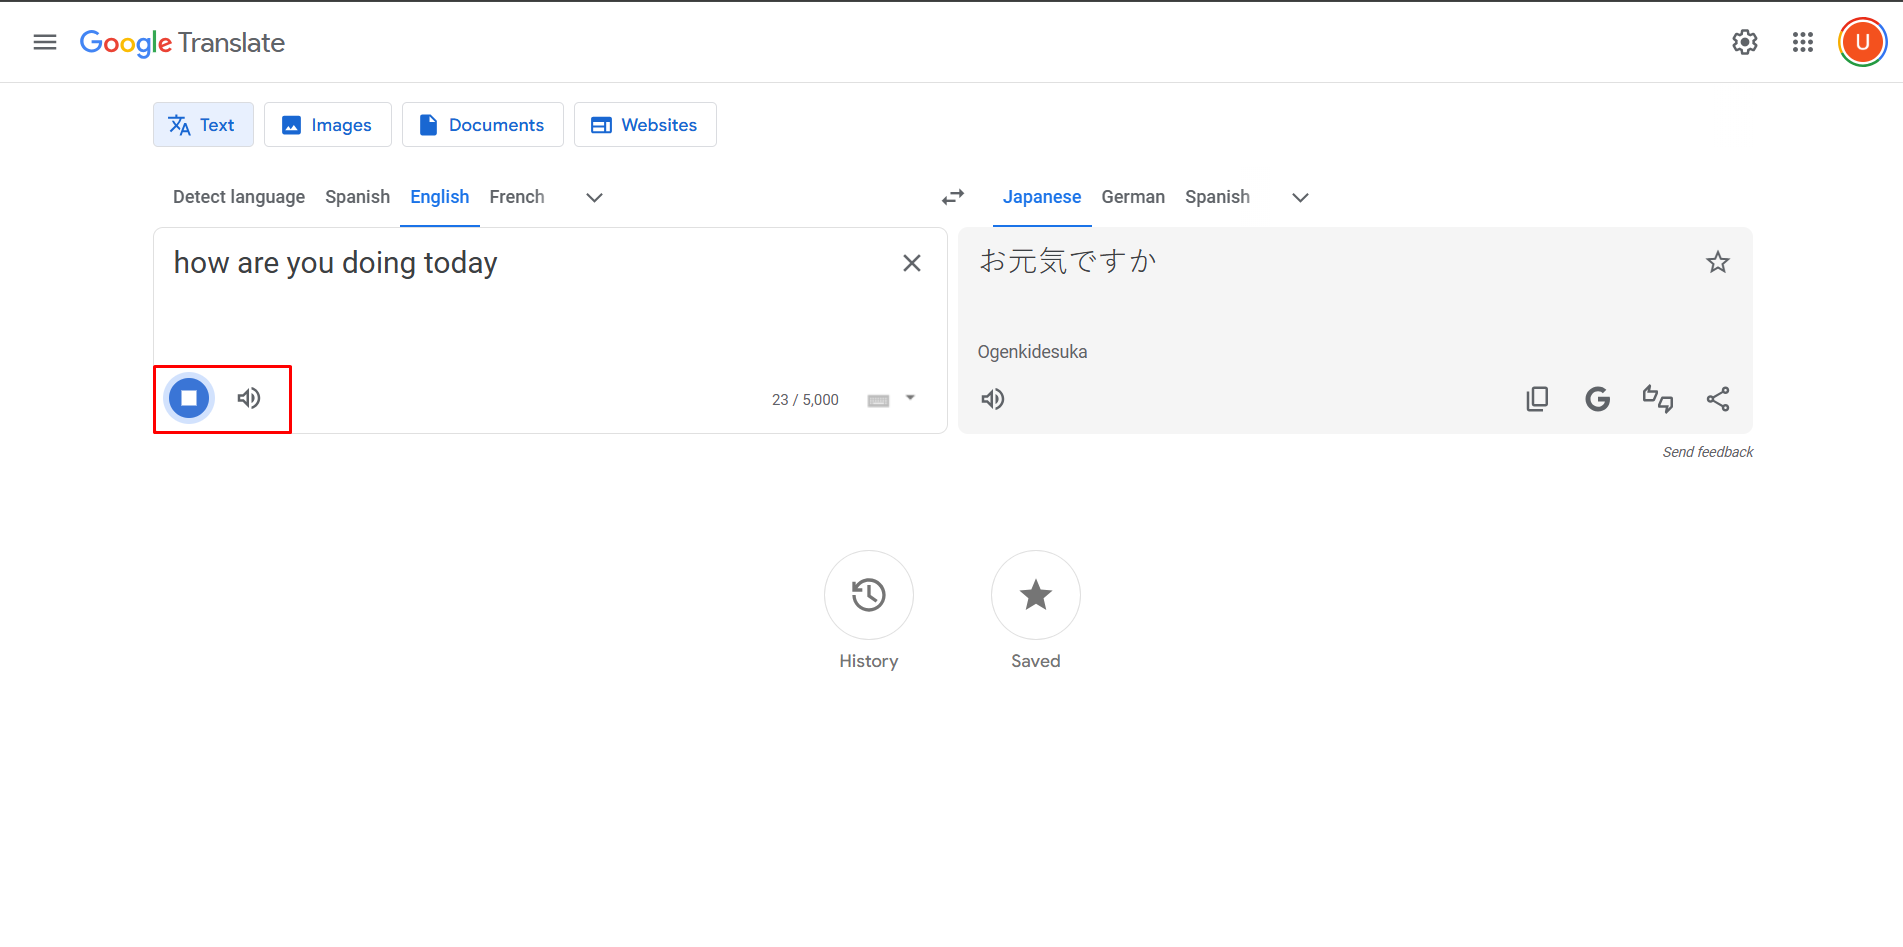Swap source and target languages
This screenshot has height=947, width=1903.
pos(952,197)
